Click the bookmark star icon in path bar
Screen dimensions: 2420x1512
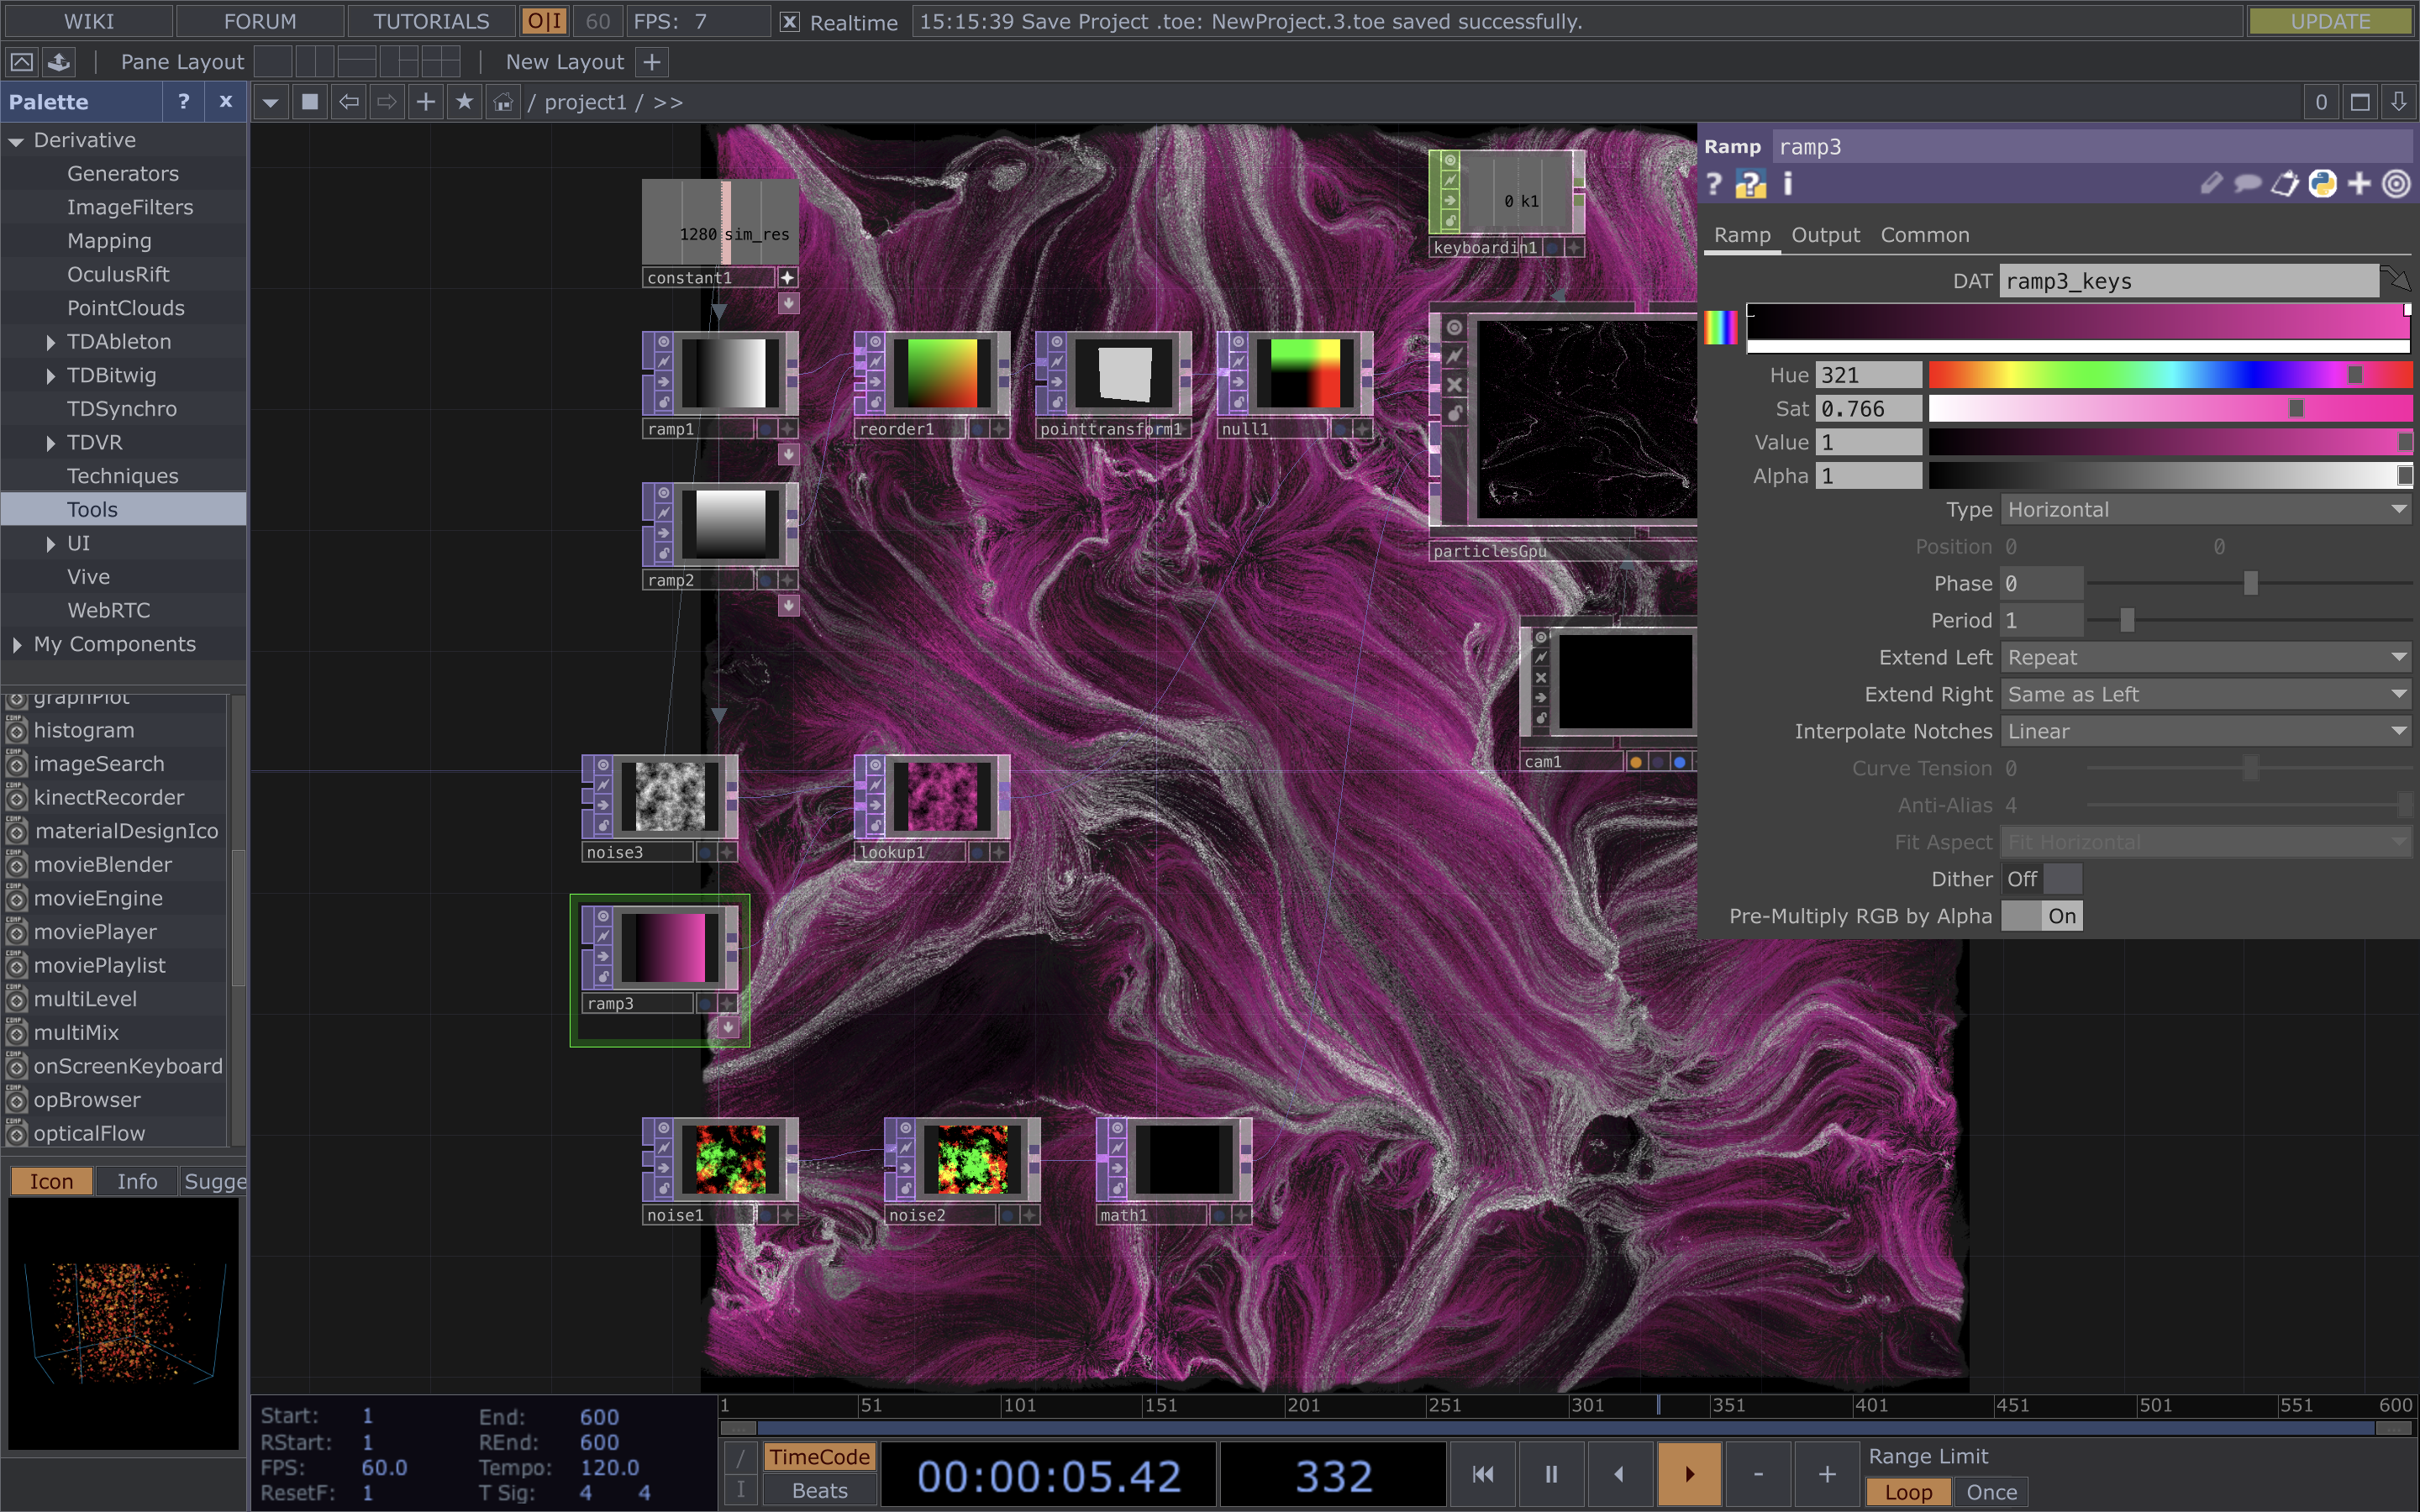(465, 102)
